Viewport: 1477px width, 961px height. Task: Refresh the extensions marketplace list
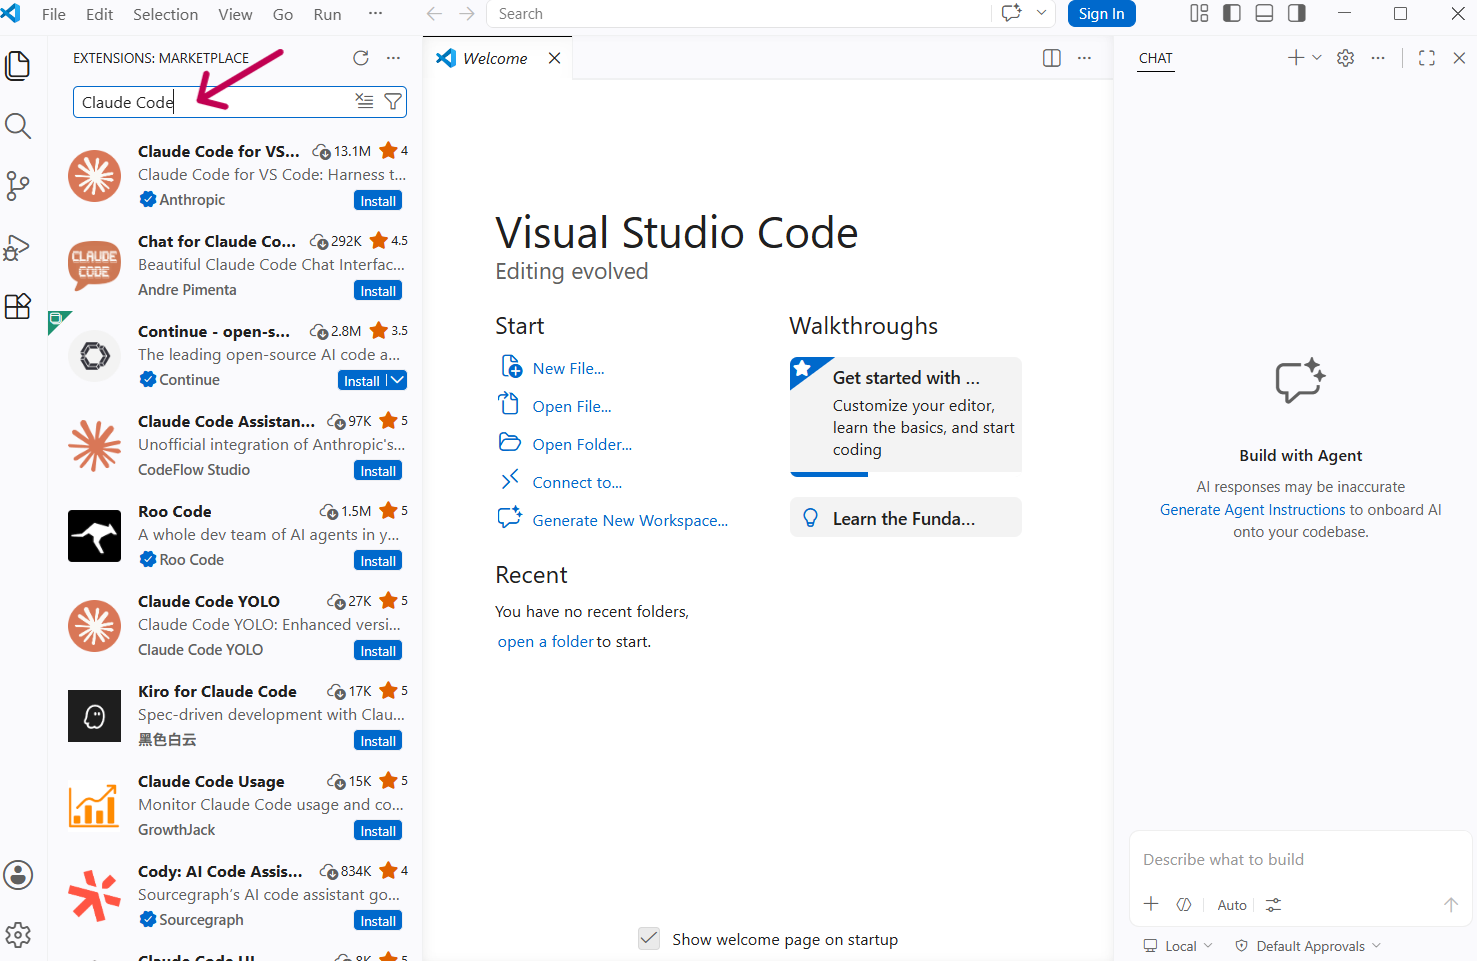click(361, 58)
